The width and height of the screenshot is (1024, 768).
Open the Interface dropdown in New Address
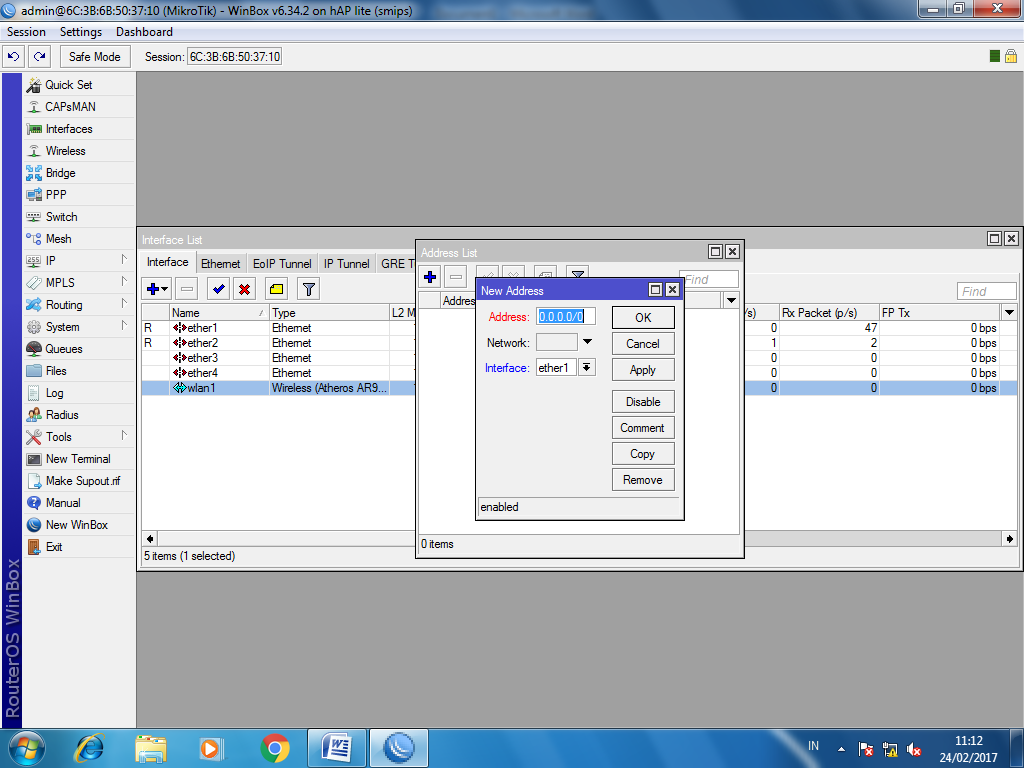click(587, 368)
